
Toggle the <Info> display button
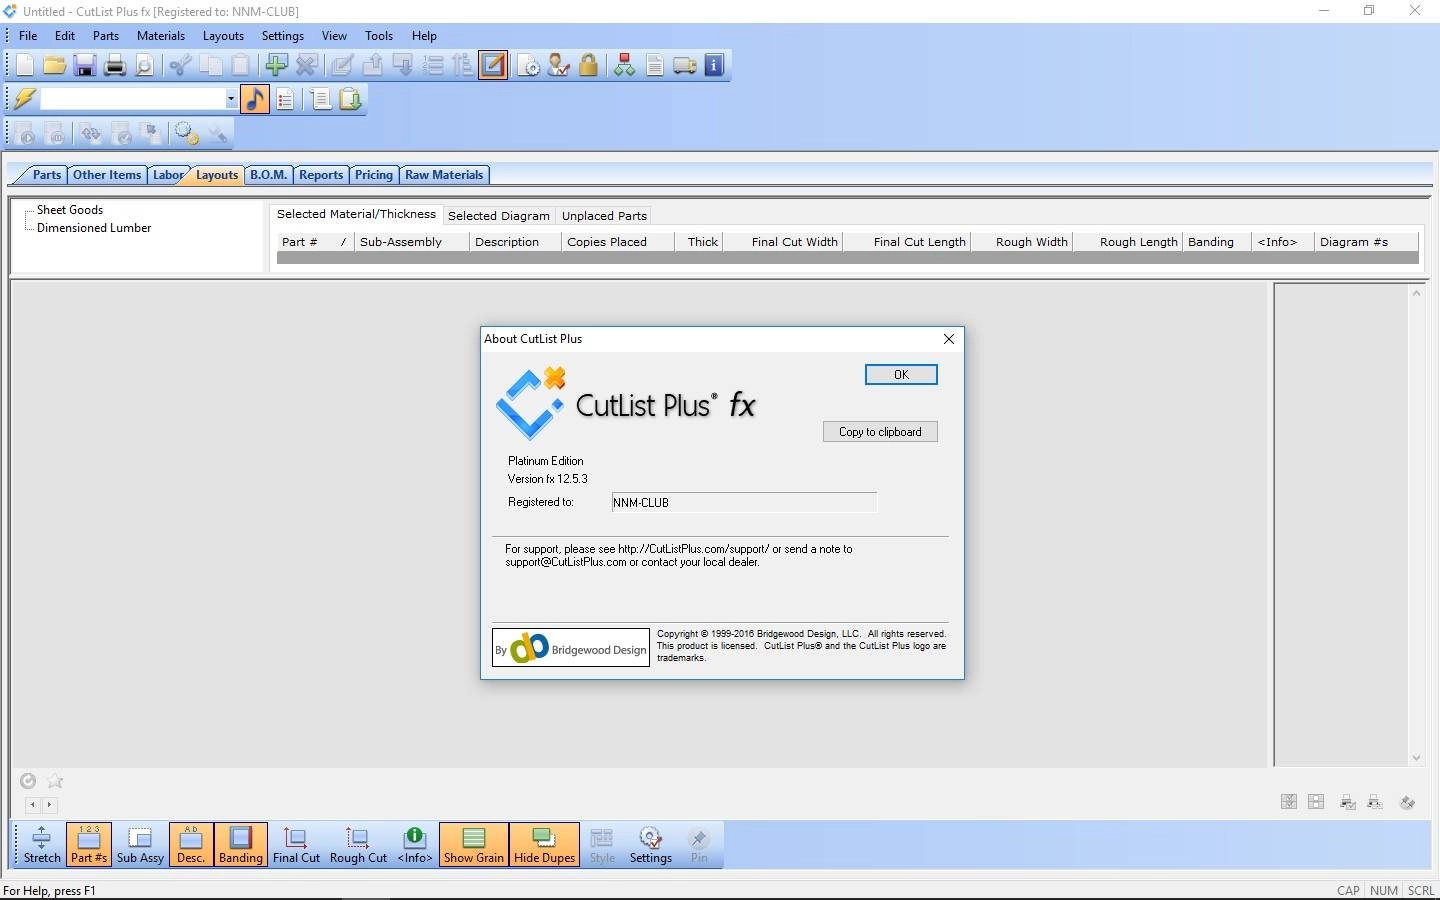click(415, 845)
